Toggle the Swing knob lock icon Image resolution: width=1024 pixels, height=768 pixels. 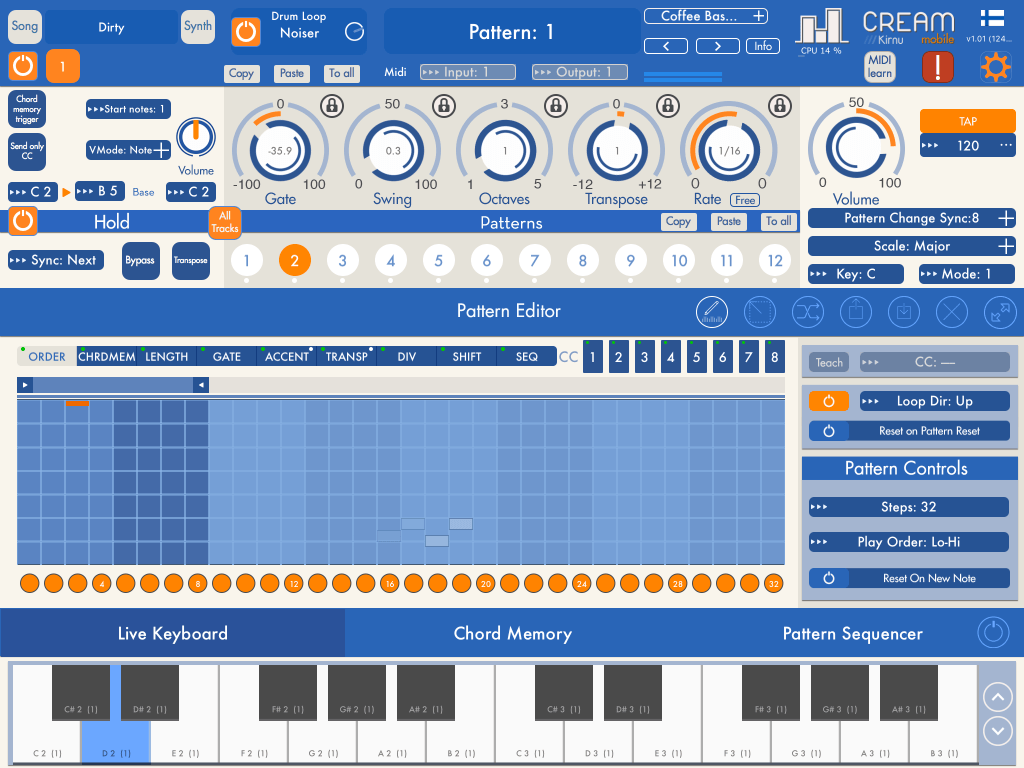click(444, 105)
